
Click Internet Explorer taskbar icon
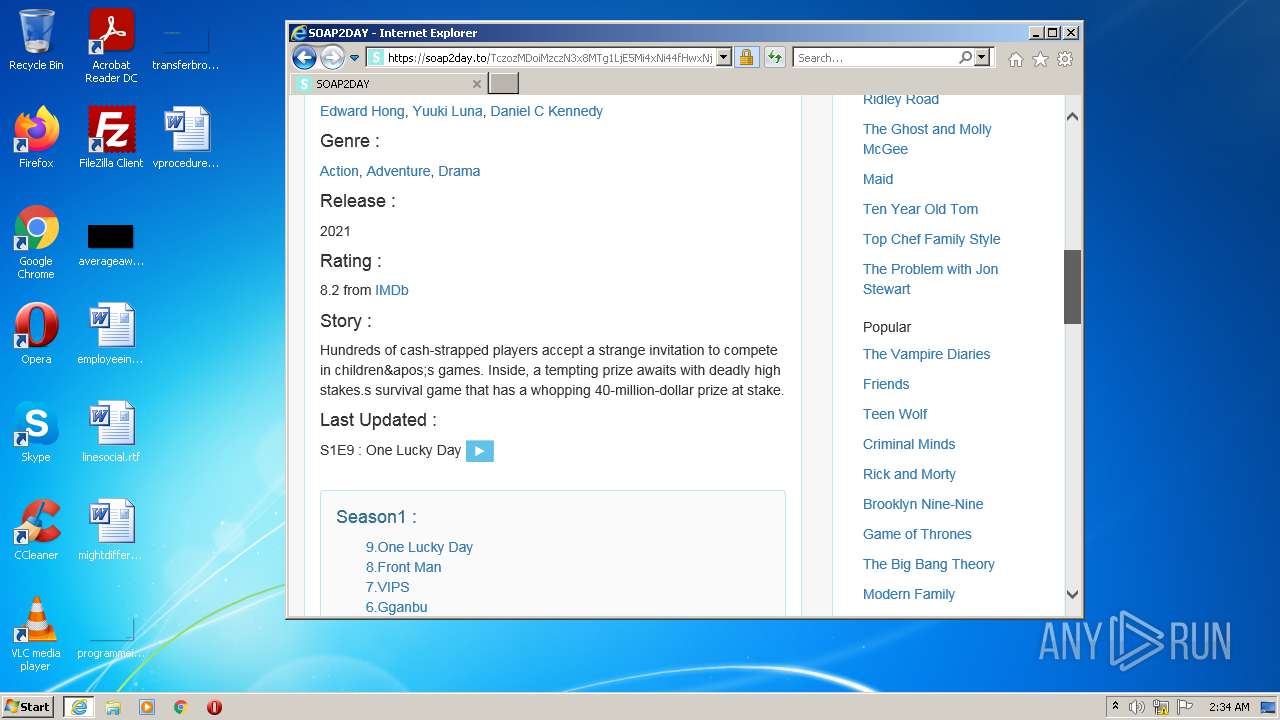coord(78,706)
